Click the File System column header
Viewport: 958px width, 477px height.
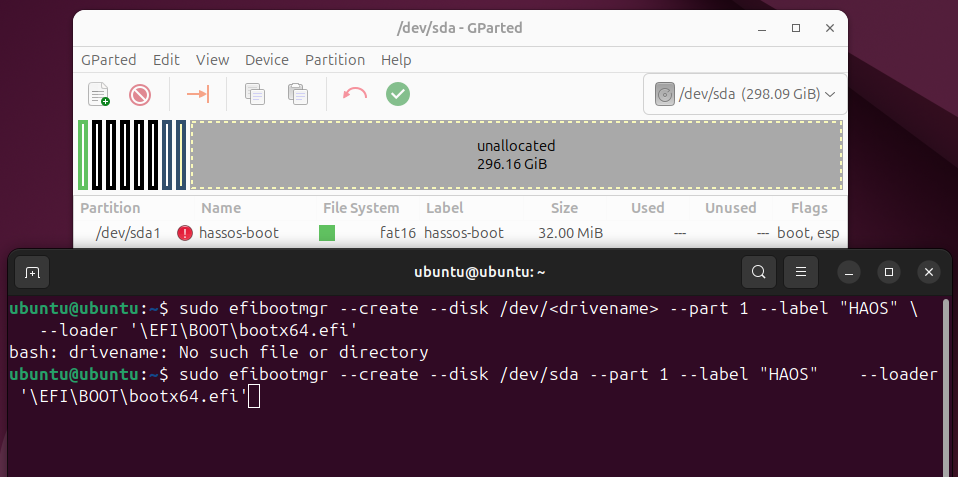point(361,208)
